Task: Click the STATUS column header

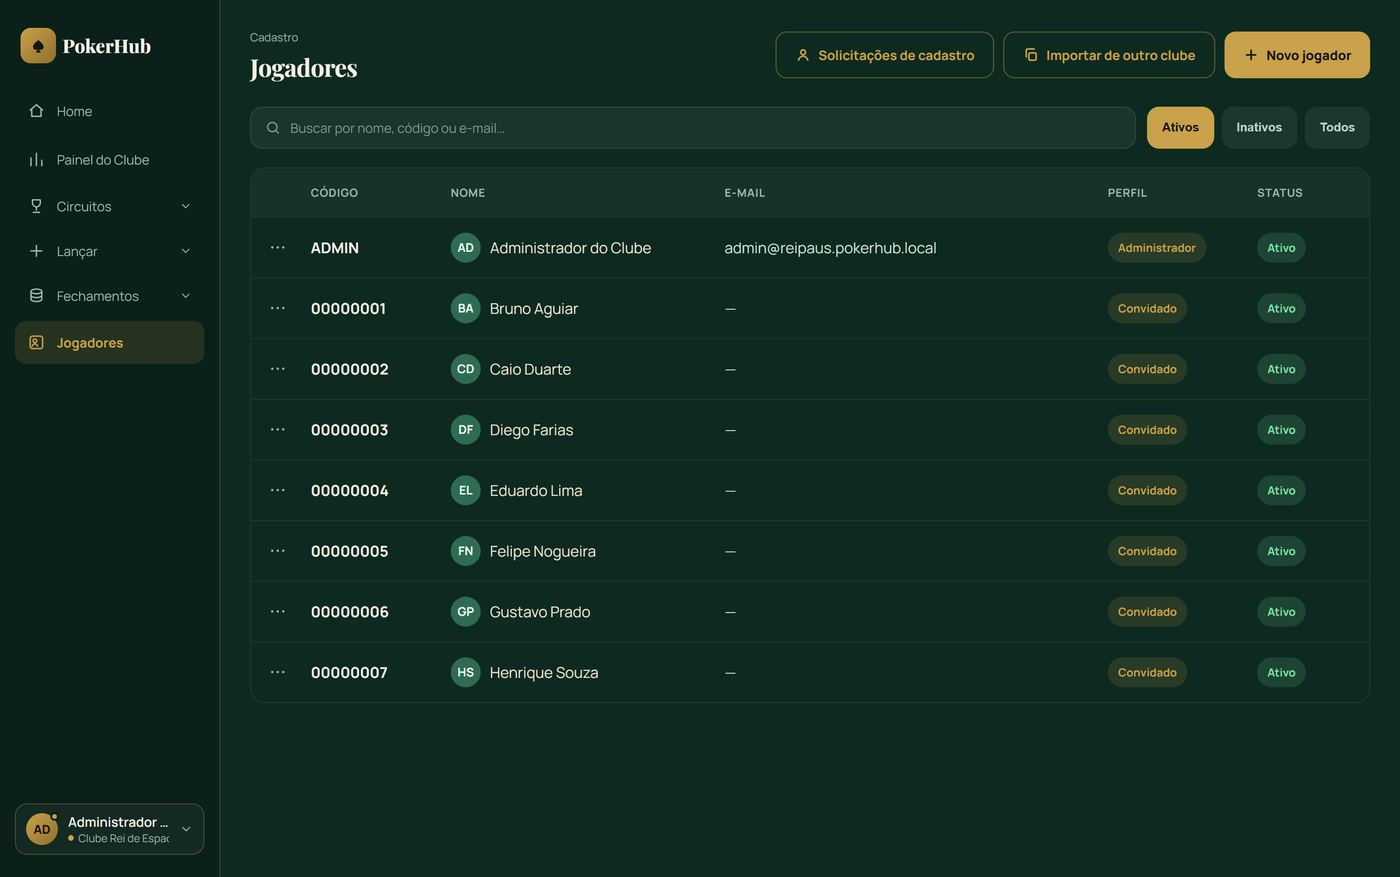Action: point(1280,193)
